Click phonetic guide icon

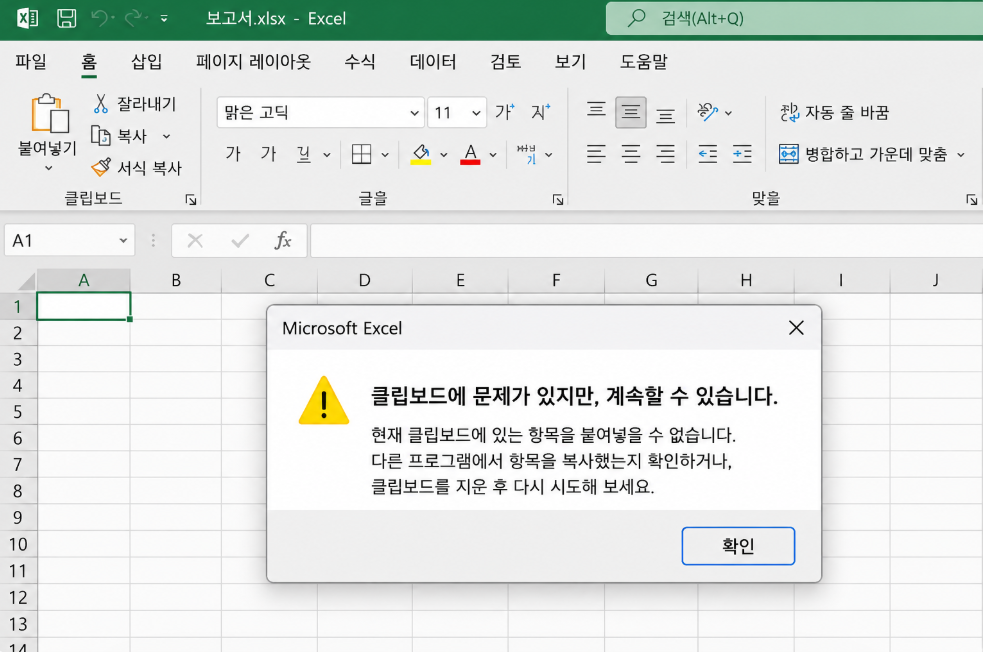[x=527, y=154]
